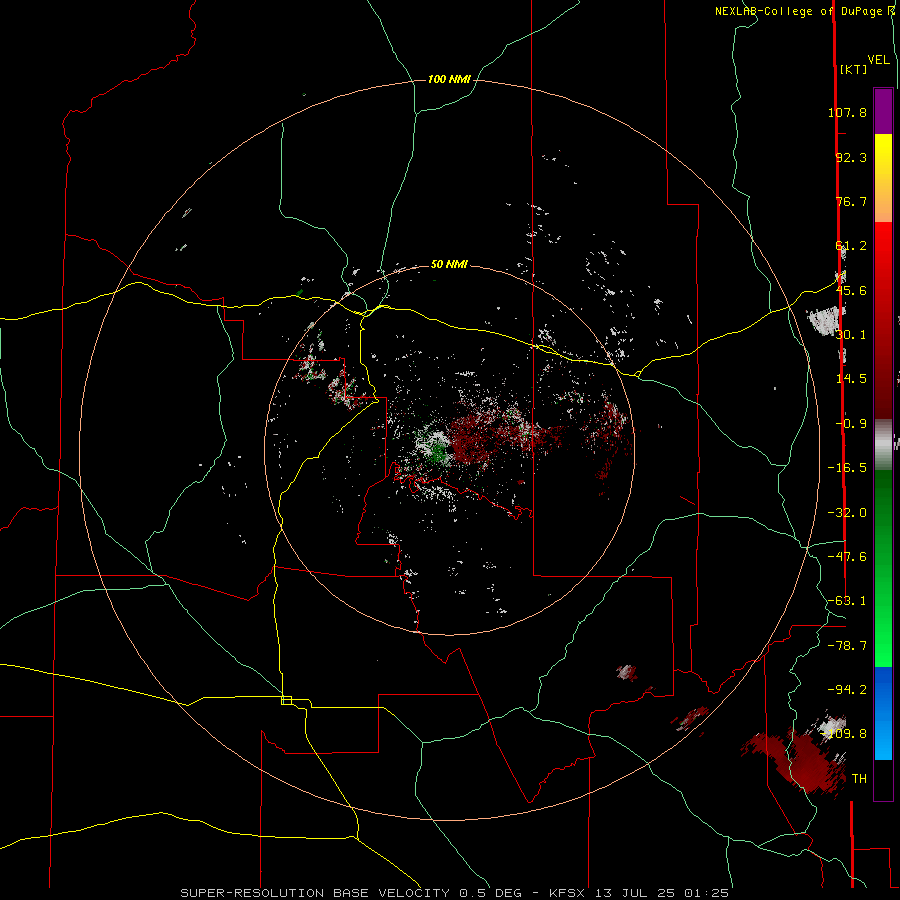Click the Super-Resolution Base Velocity caption

tap(455, 893)
